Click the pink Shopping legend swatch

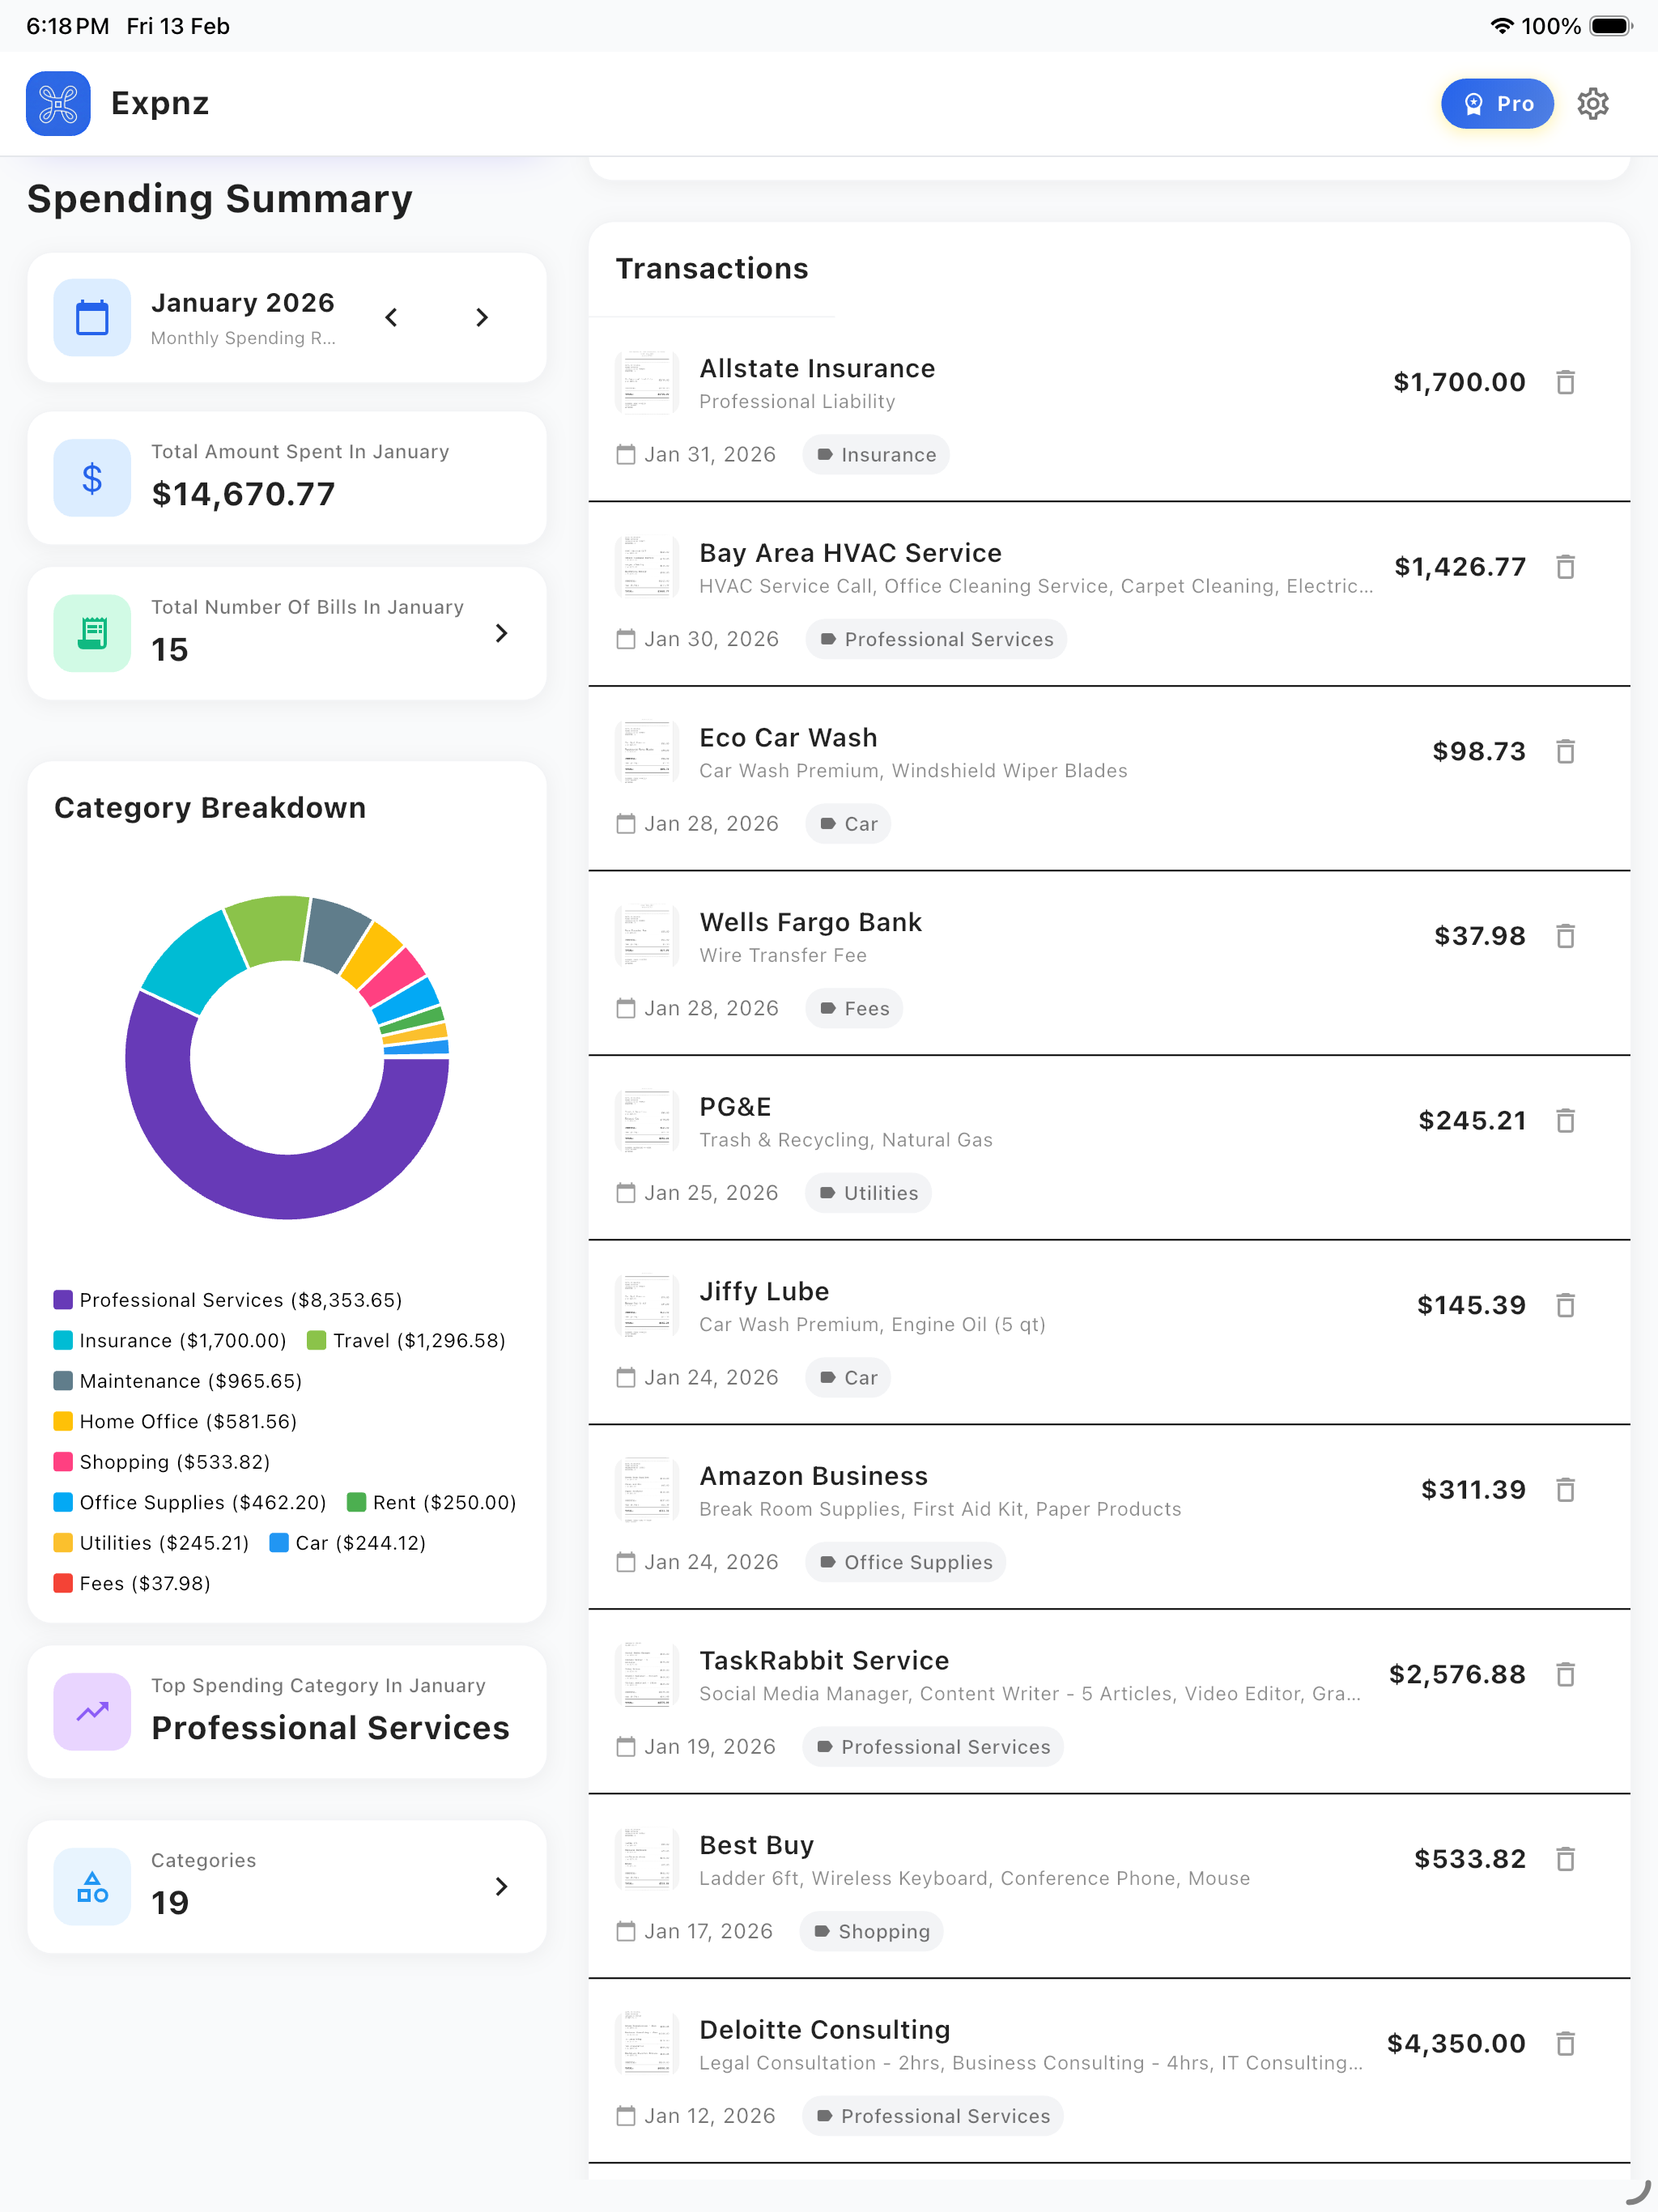[x=63, y=1462]
